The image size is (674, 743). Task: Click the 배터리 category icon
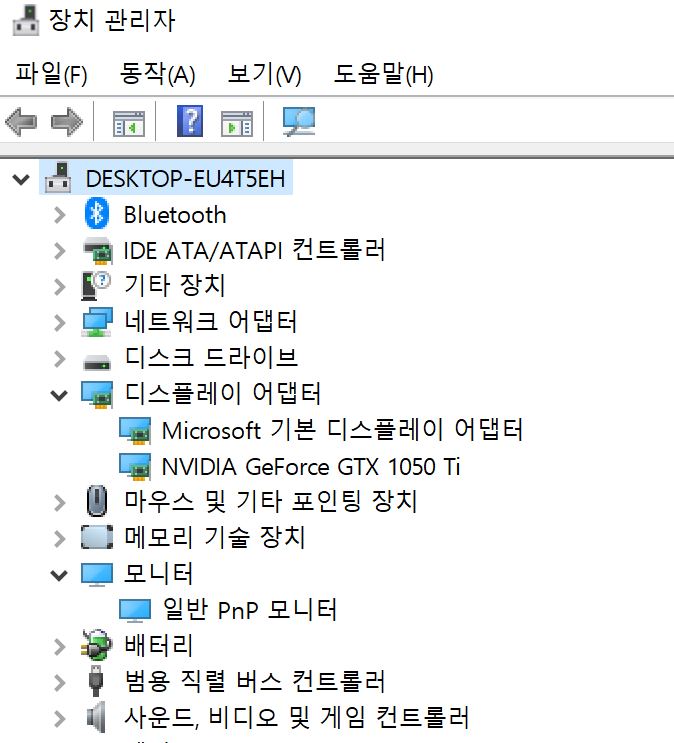click(x=97, y=645)
